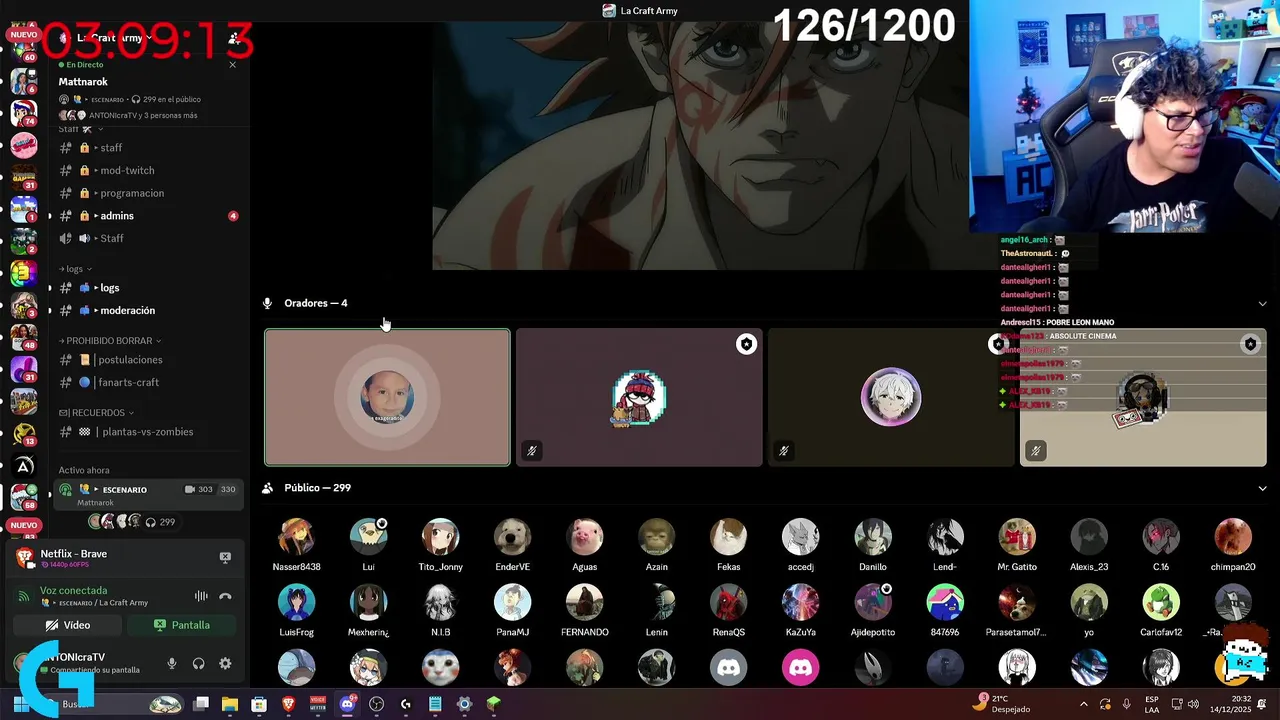
Task: Open File Explorer from taskbar
Action: 230,704
